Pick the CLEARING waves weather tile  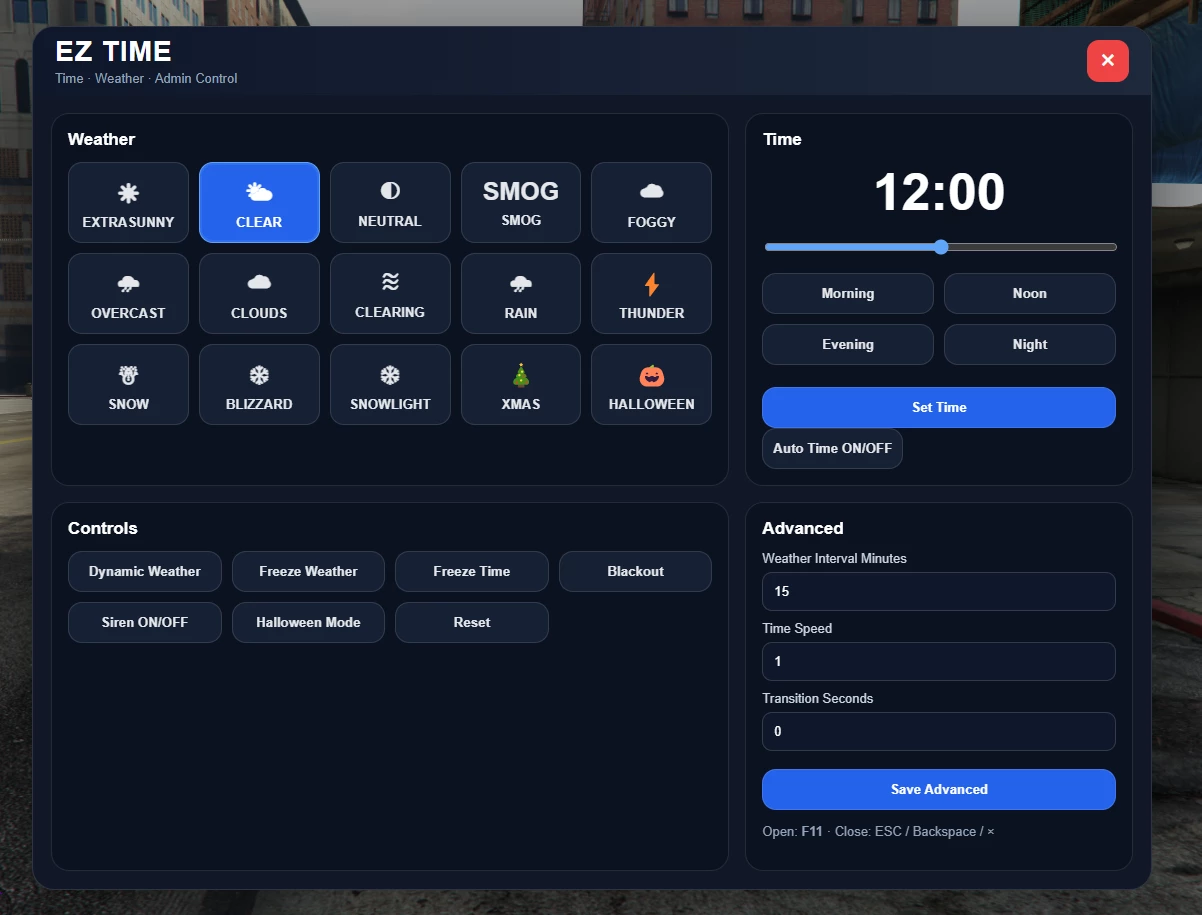tap(390, 293)
